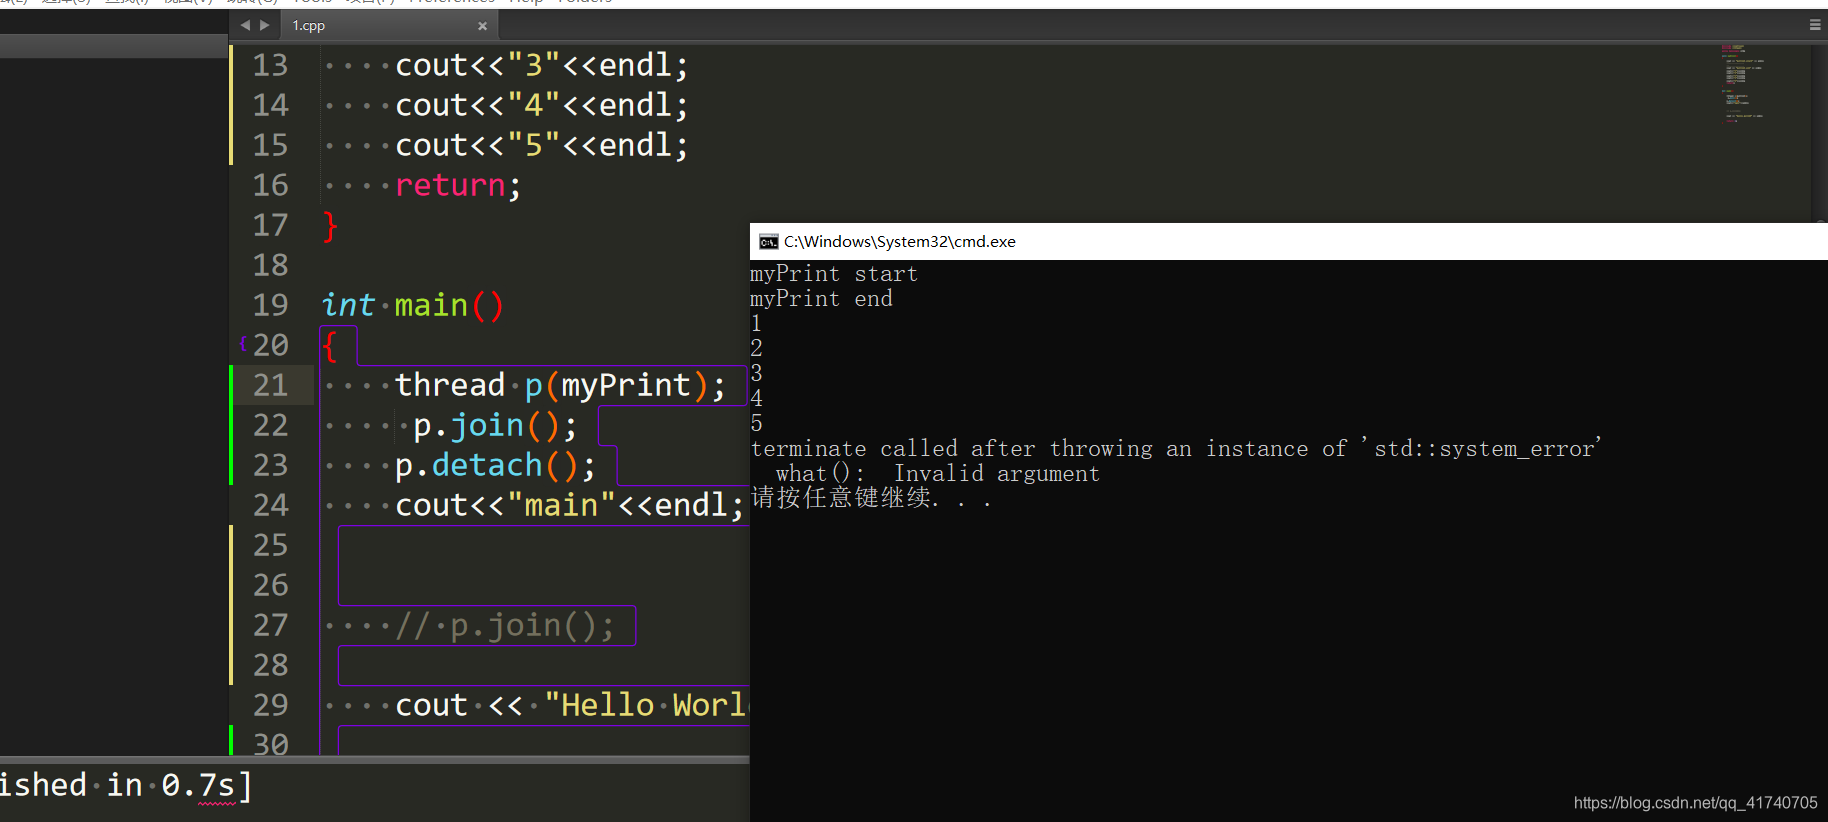Click the red closing brace on line 17
The height and width of the screenshot is (822, 1828).
[330, 226]
